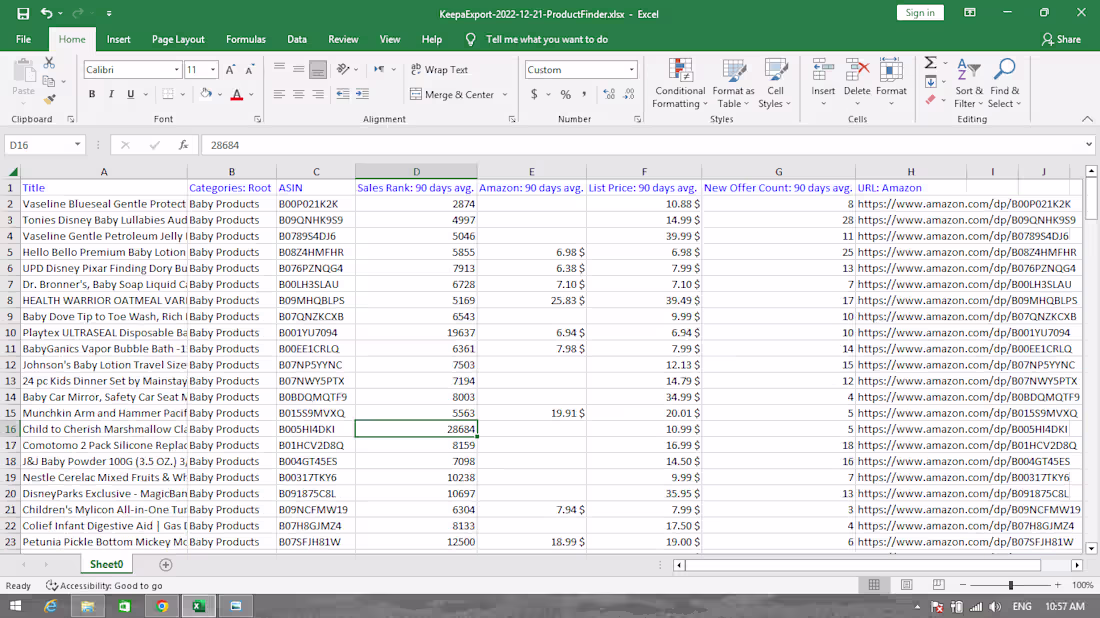Decrease the cell indent

pos(342,94)
